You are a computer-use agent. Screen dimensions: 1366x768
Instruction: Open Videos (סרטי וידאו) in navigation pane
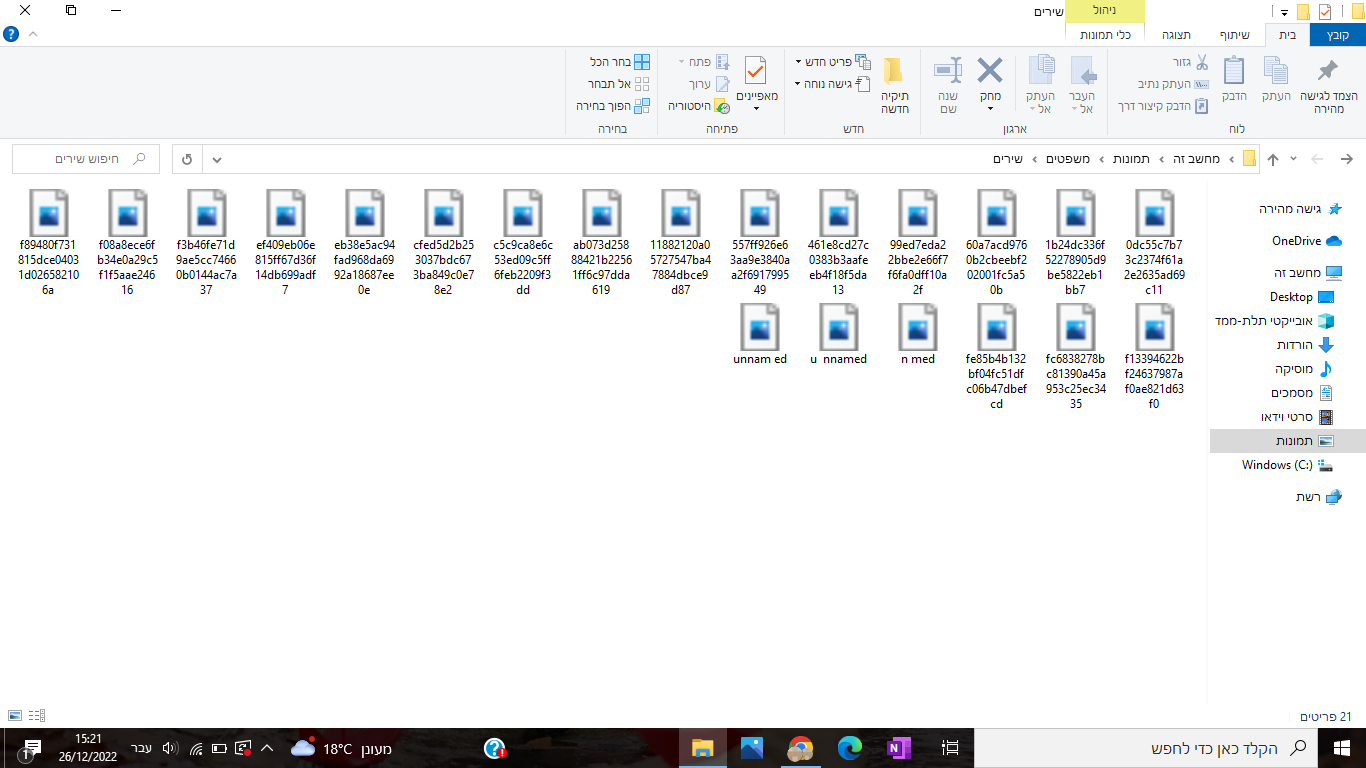coord(1296,417)
